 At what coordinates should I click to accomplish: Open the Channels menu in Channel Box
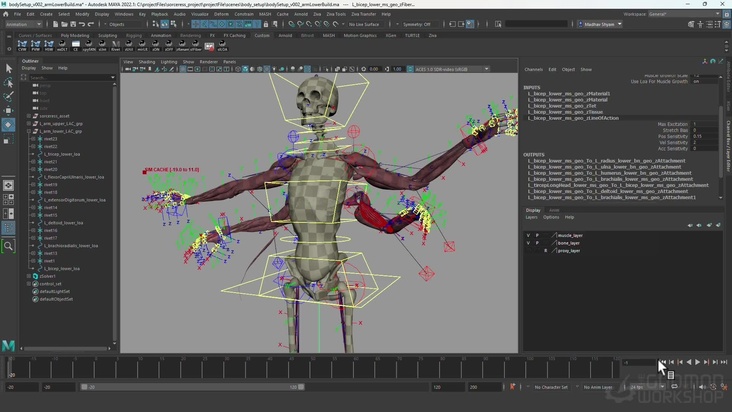click(x=533, y=70)
